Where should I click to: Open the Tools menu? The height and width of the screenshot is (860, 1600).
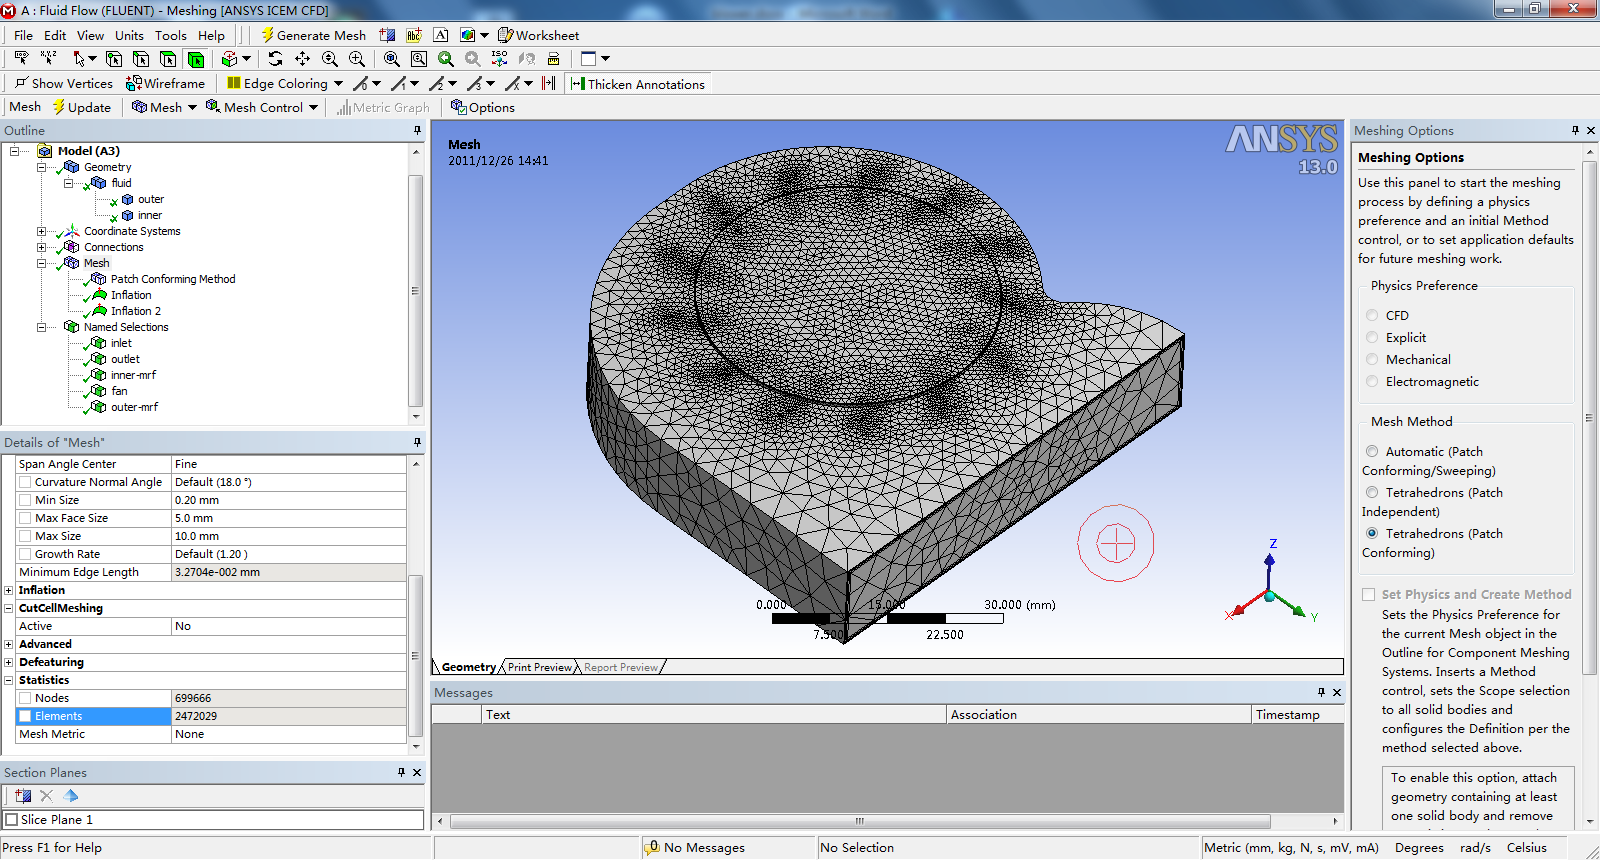click(170, 35)
